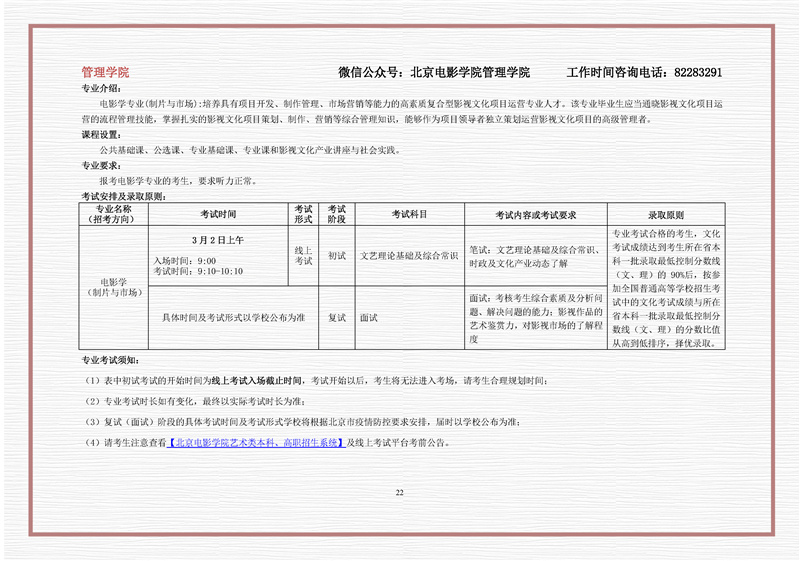Select the 线上考试 table cell

point(304,255)
